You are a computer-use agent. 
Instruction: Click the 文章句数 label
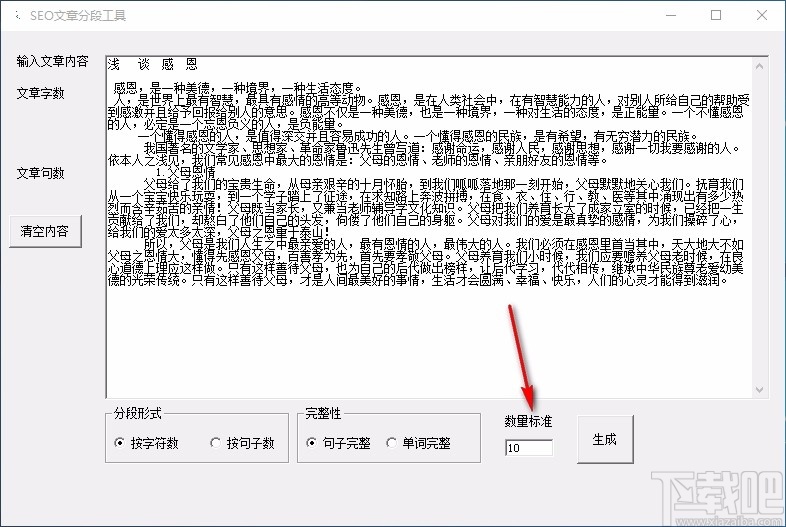pos(41,173)
